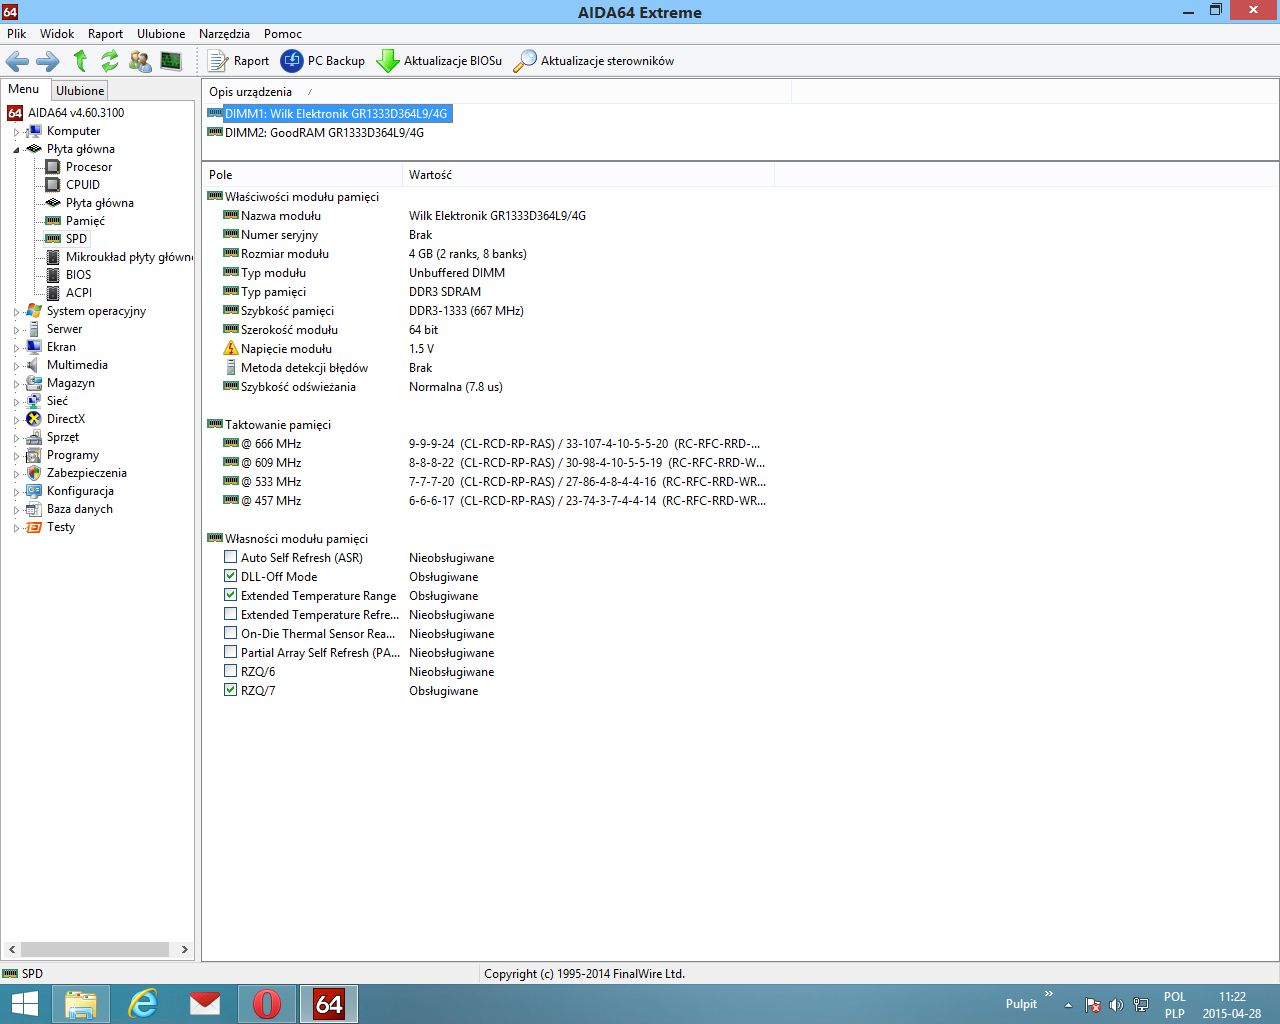Toggle the RZQ/7 checkbox

click(231, 690)
